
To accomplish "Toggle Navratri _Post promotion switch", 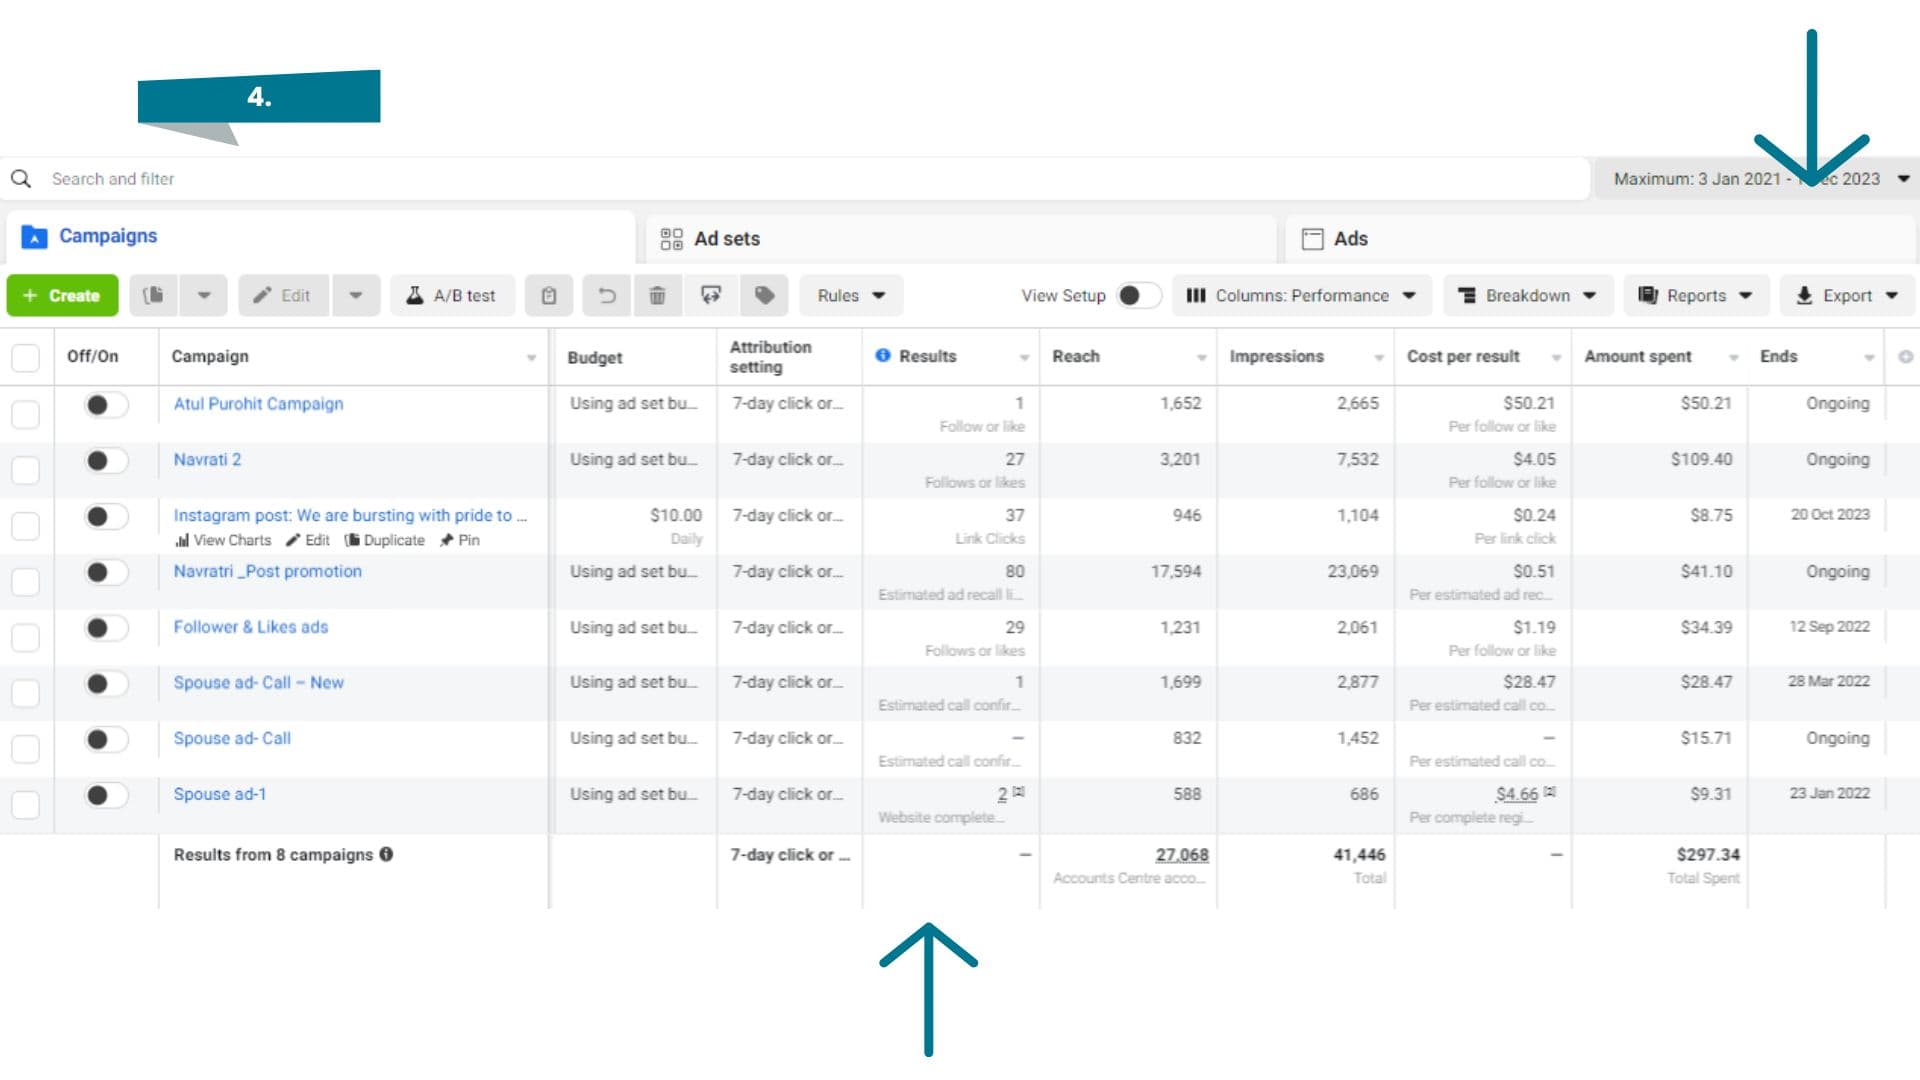I will click(106, 573).
